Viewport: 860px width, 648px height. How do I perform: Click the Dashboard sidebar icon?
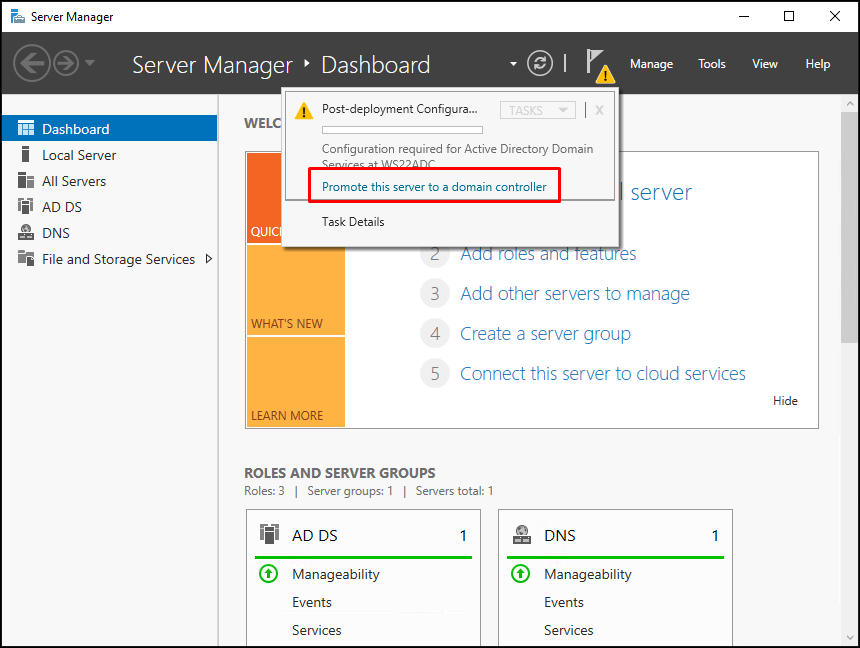(x=26, y=128)
